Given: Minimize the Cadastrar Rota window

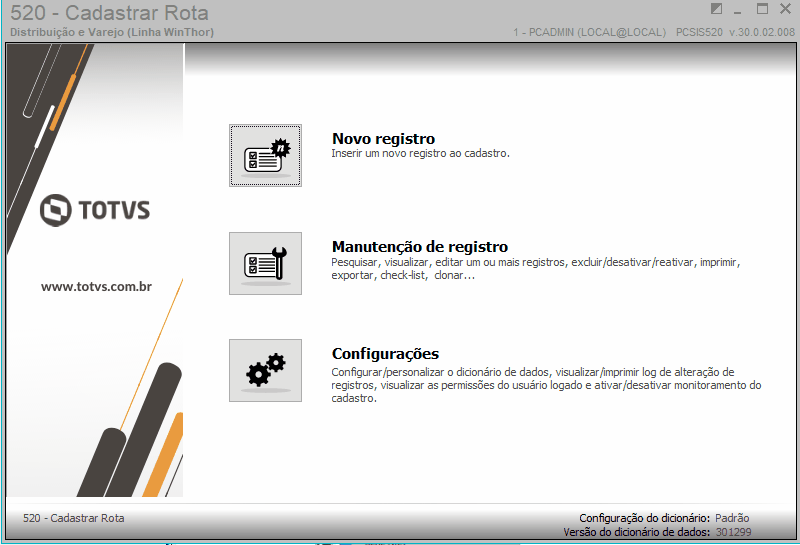Looking at the screenshot, I should click(x=738, y=10).
